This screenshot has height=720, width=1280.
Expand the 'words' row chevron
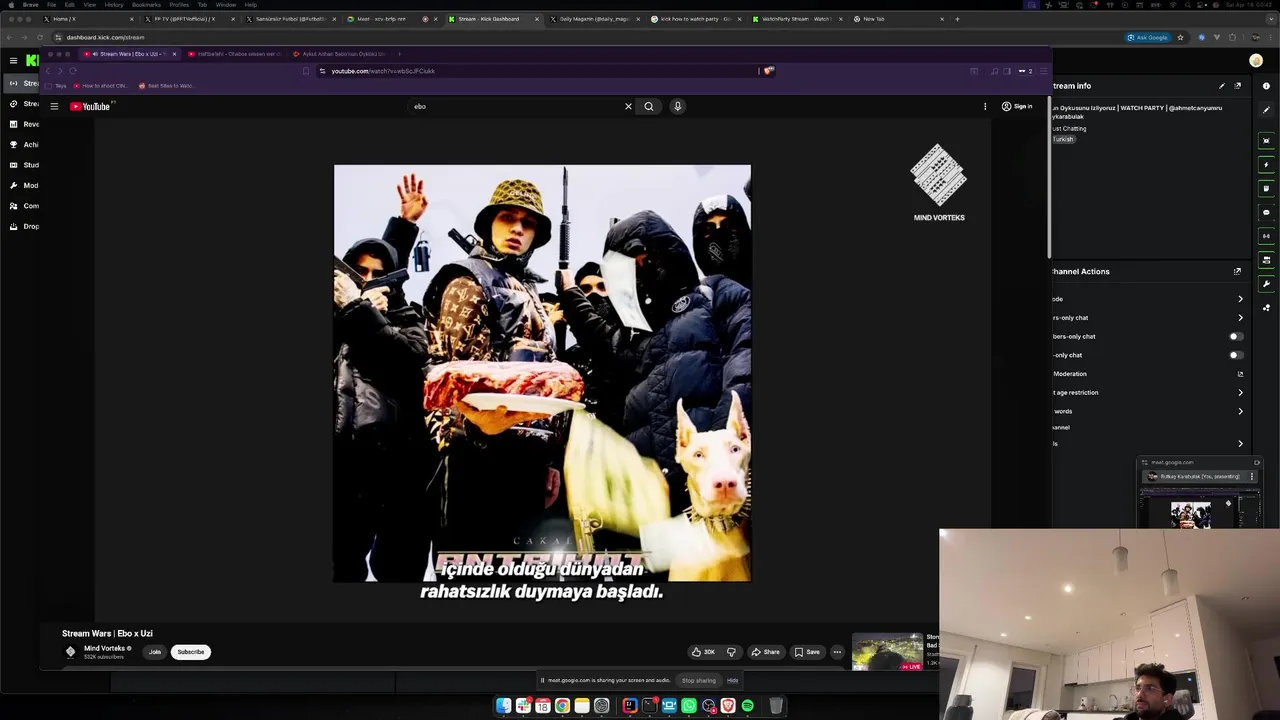click(x=1240, y=411)
